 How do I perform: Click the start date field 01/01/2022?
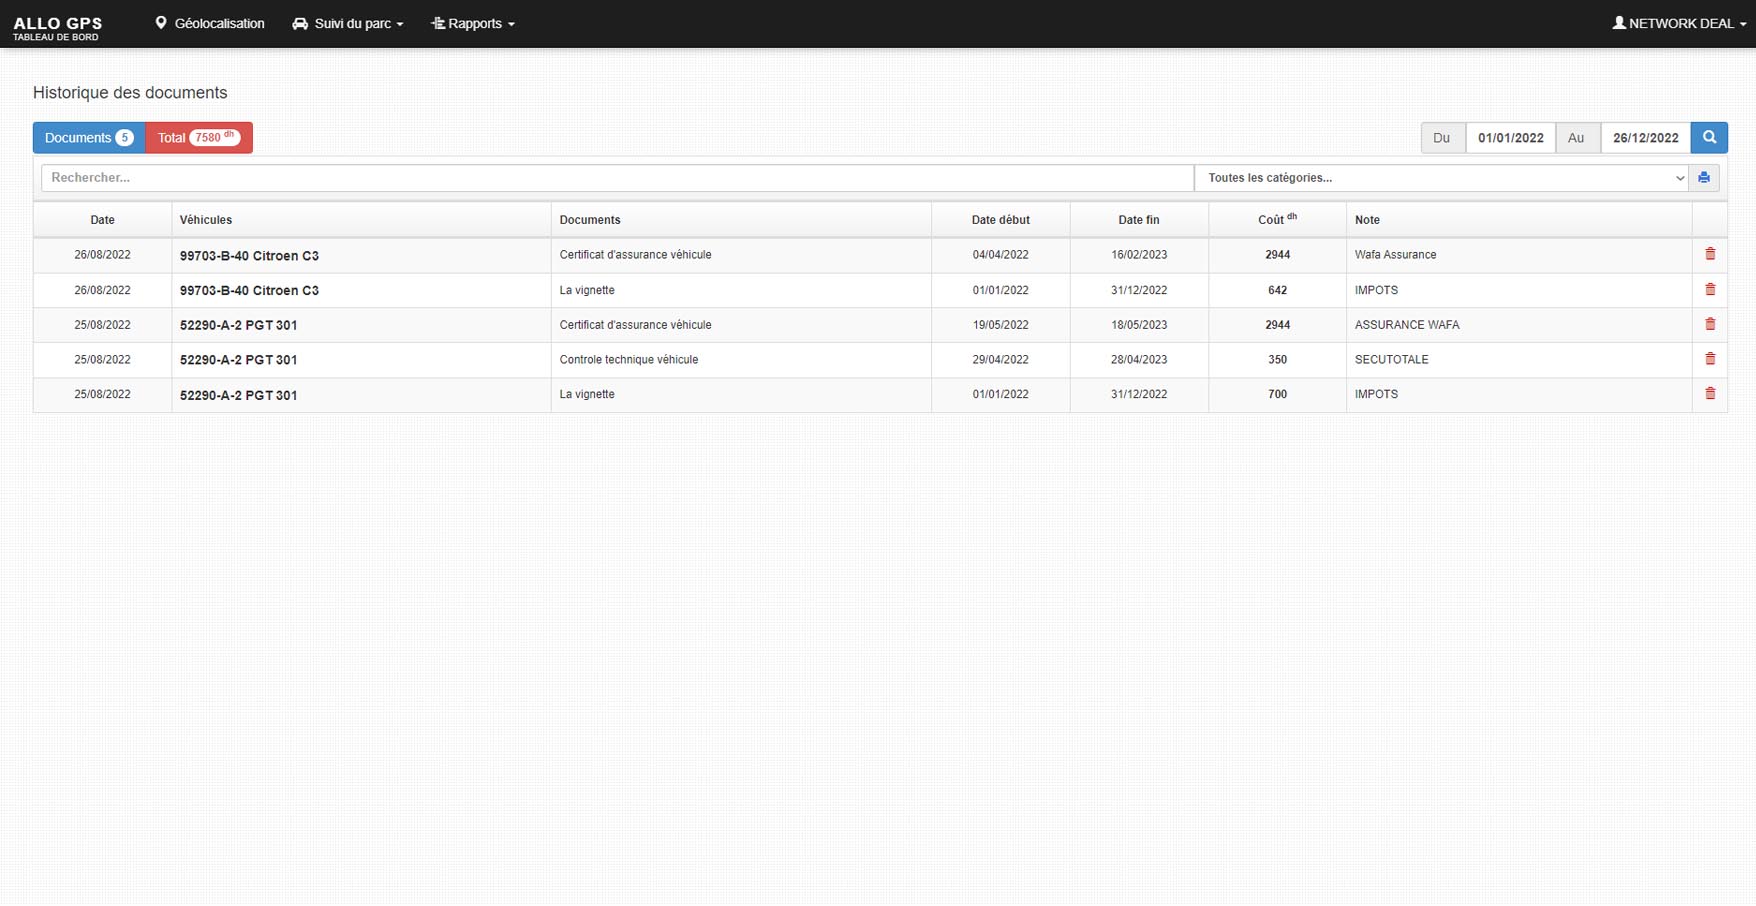(x=1510, y=138)
